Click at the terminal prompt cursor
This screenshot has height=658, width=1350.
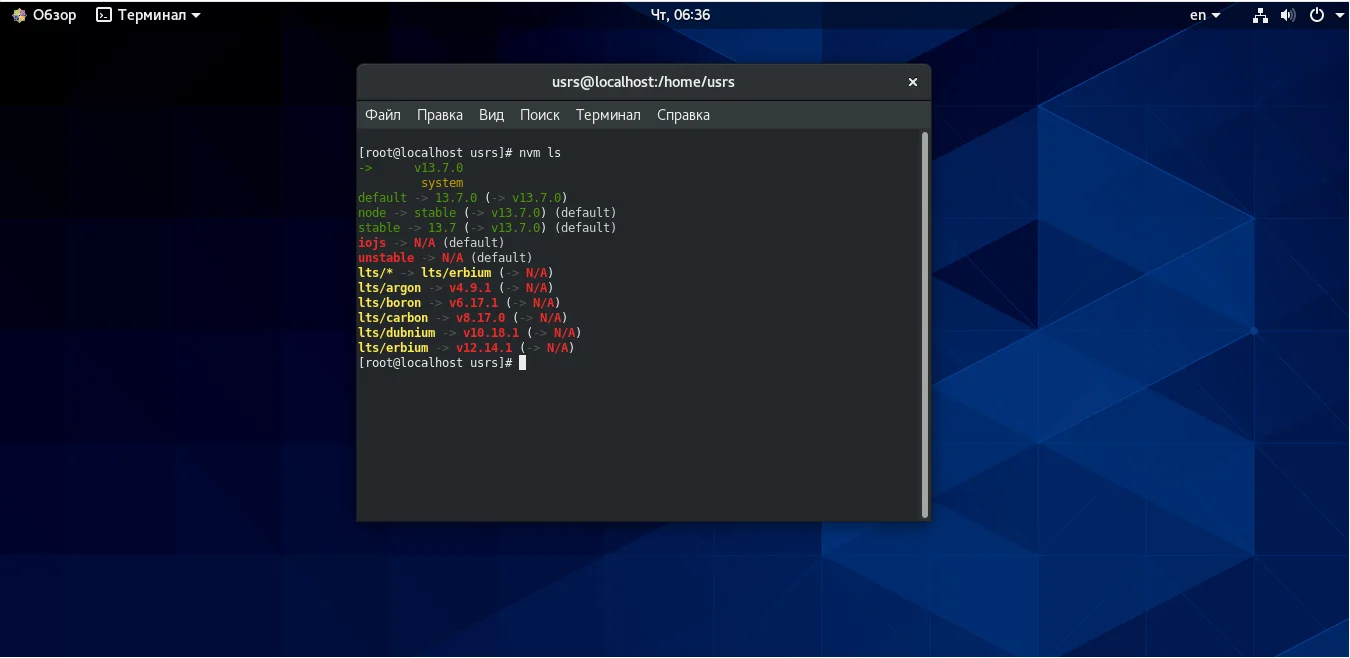(x=522, y=363)
